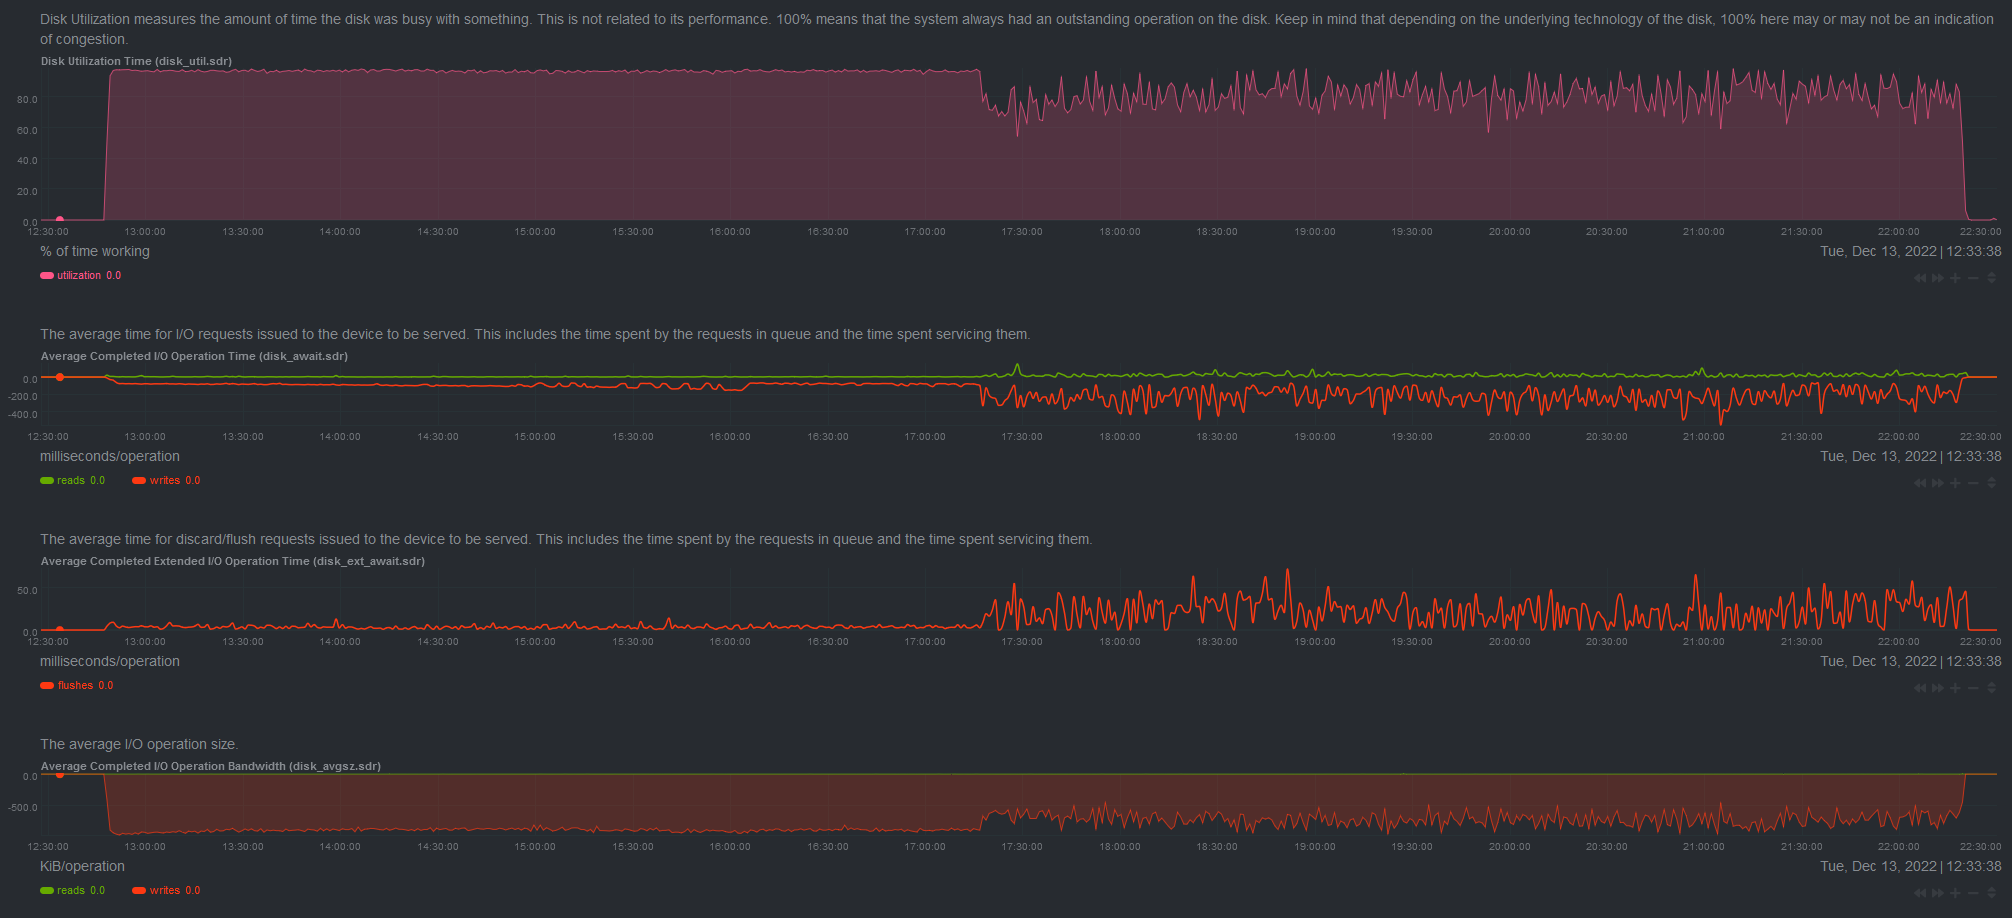Zoom out the Disk Utilization Time chart

(x=1973, y=278)
